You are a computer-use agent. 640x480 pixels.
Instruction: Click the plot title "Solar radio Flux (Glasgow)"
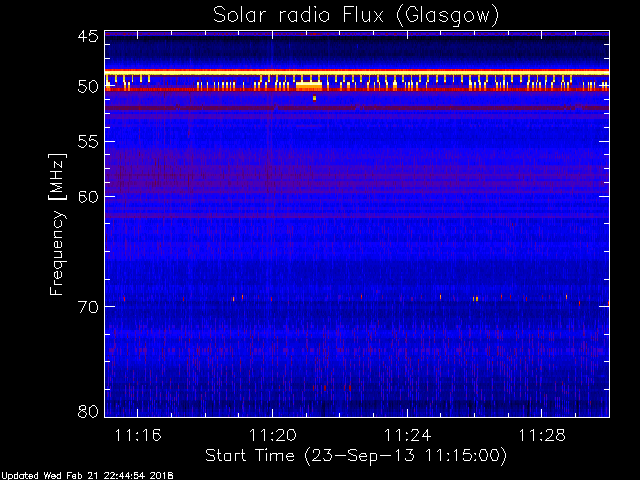(x=356, y=16)
